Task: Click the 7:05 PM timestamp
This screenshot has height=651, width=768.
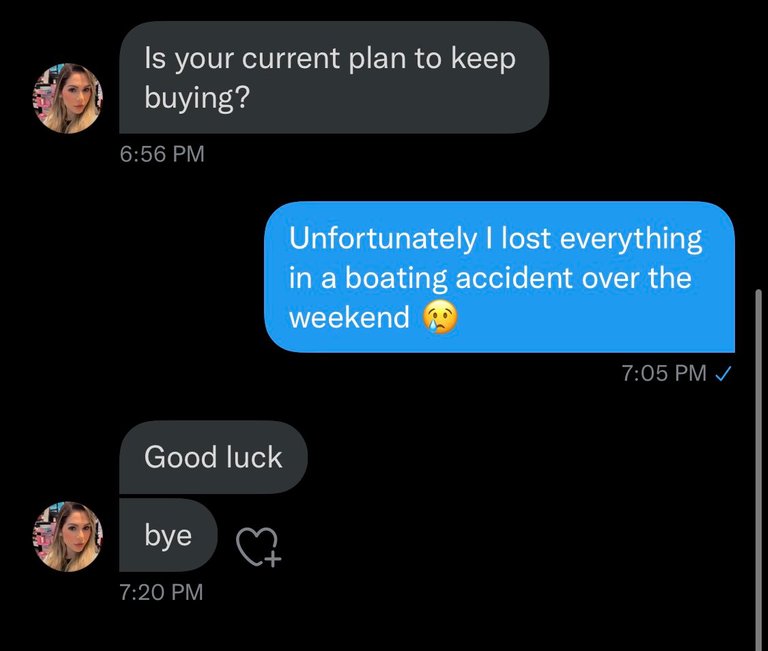Action: click(x=664, y=373)
